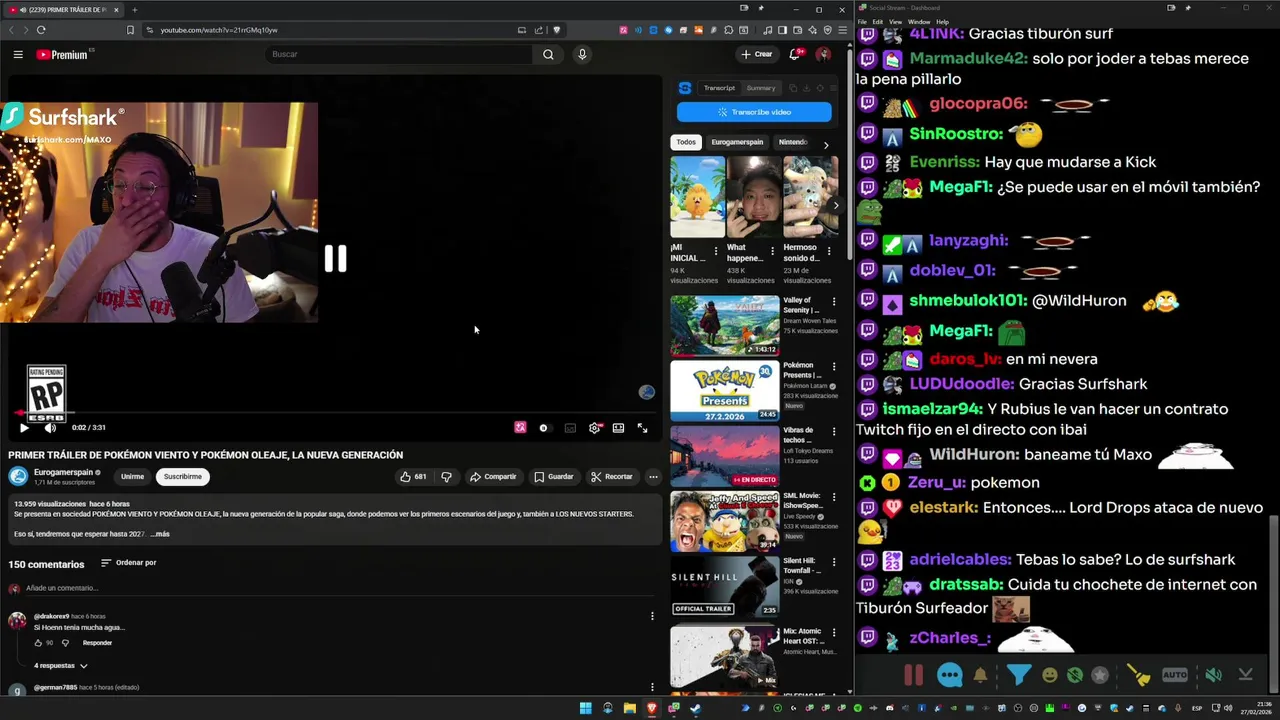Like the video with thumbs up
Image resolution: width=1280 pixels, height=720 pixels.
(x=413, y=477)
